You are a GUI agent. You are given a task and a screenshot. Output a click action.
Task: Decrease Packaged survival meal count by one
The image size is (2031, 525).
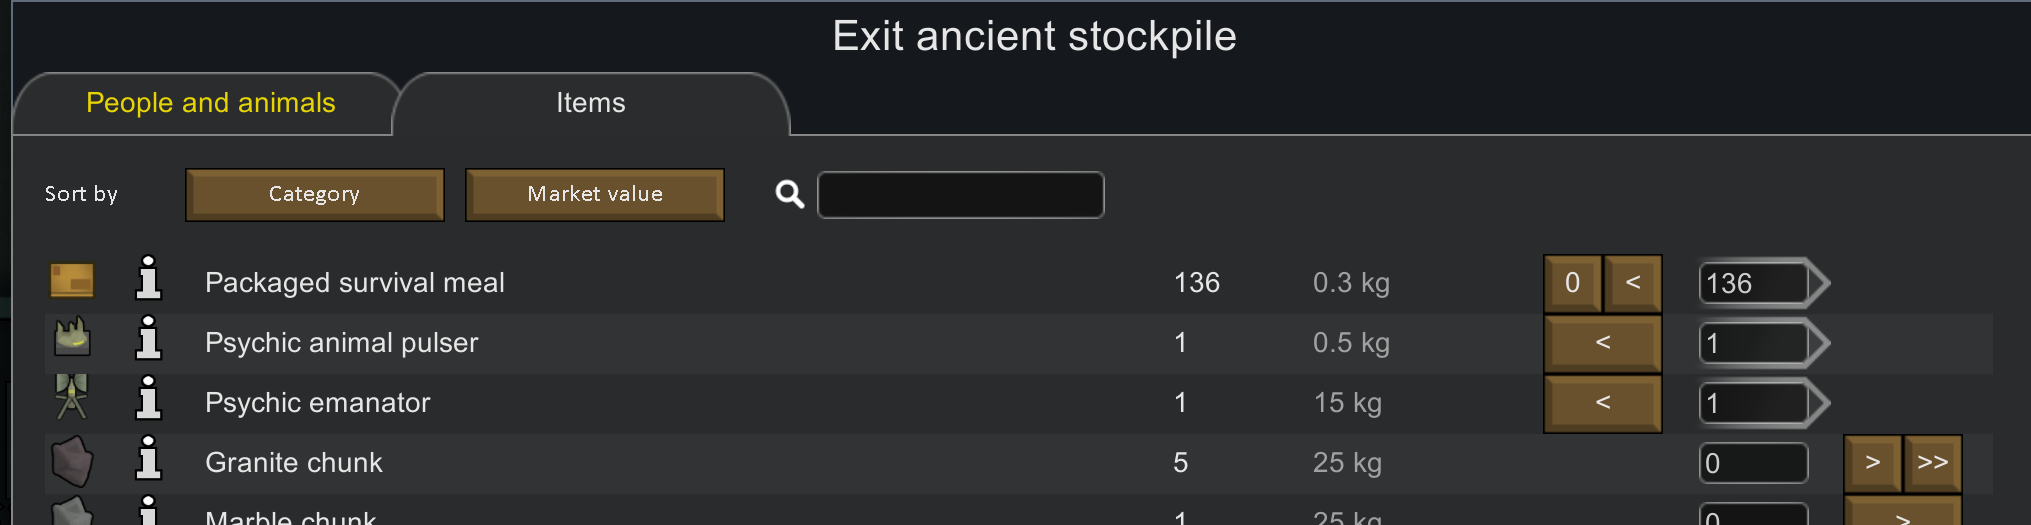(x=1633, y=283)
